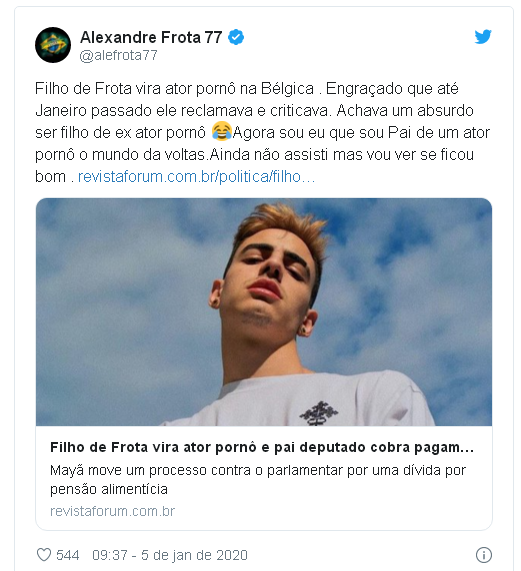The width and height of the screenshot is (521, 571).
Task: Open the Twitter bird logo link
Action: click(483, 37)
